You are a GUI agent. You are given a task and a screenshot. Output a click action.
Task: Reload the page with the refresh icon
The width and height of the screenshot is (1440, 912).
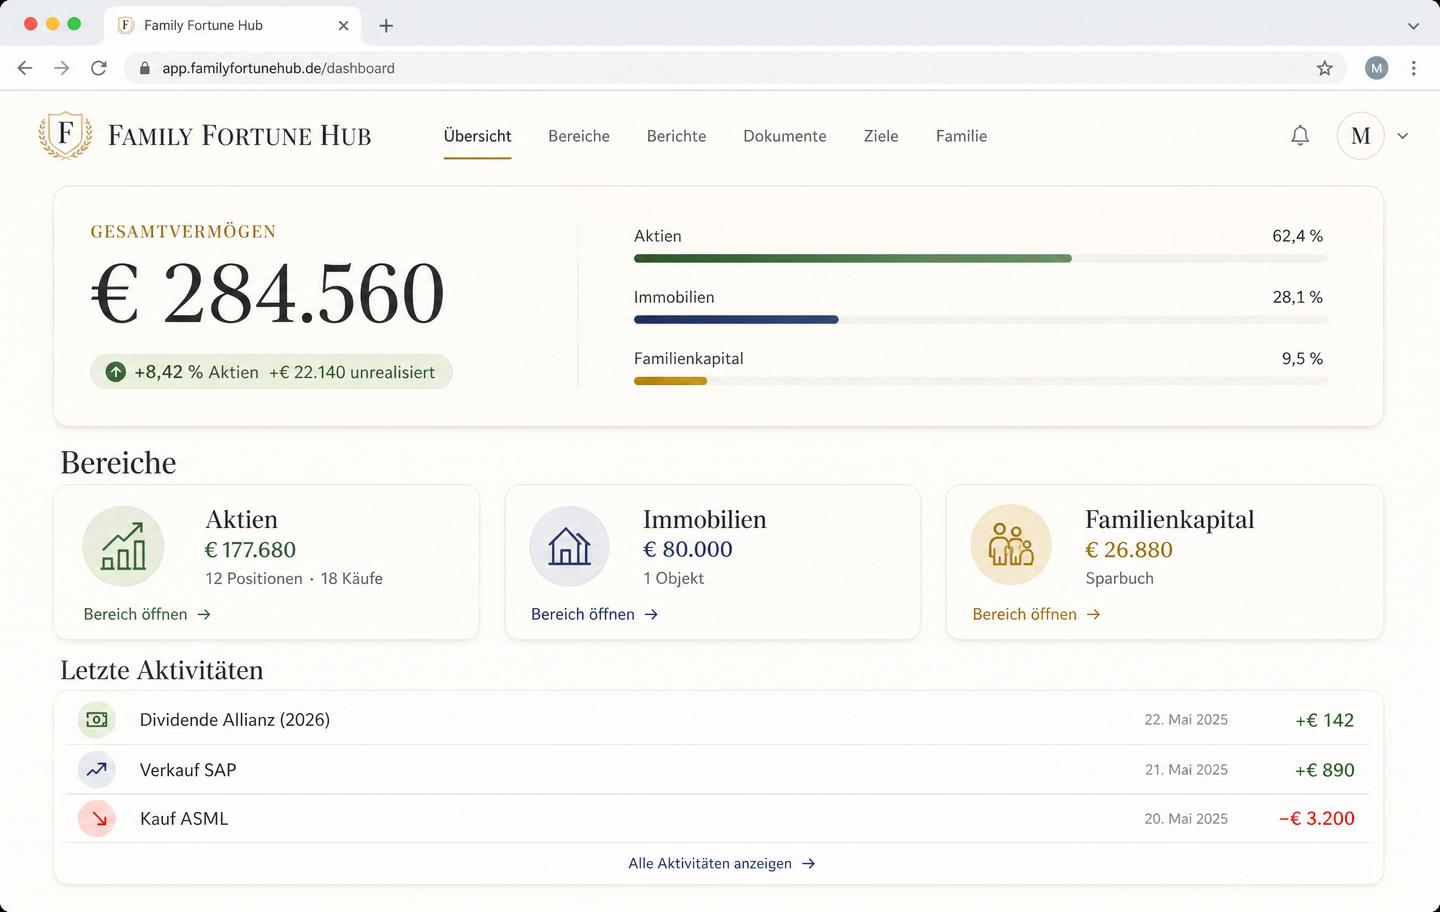pyautogui.click(x=99, y=68)
